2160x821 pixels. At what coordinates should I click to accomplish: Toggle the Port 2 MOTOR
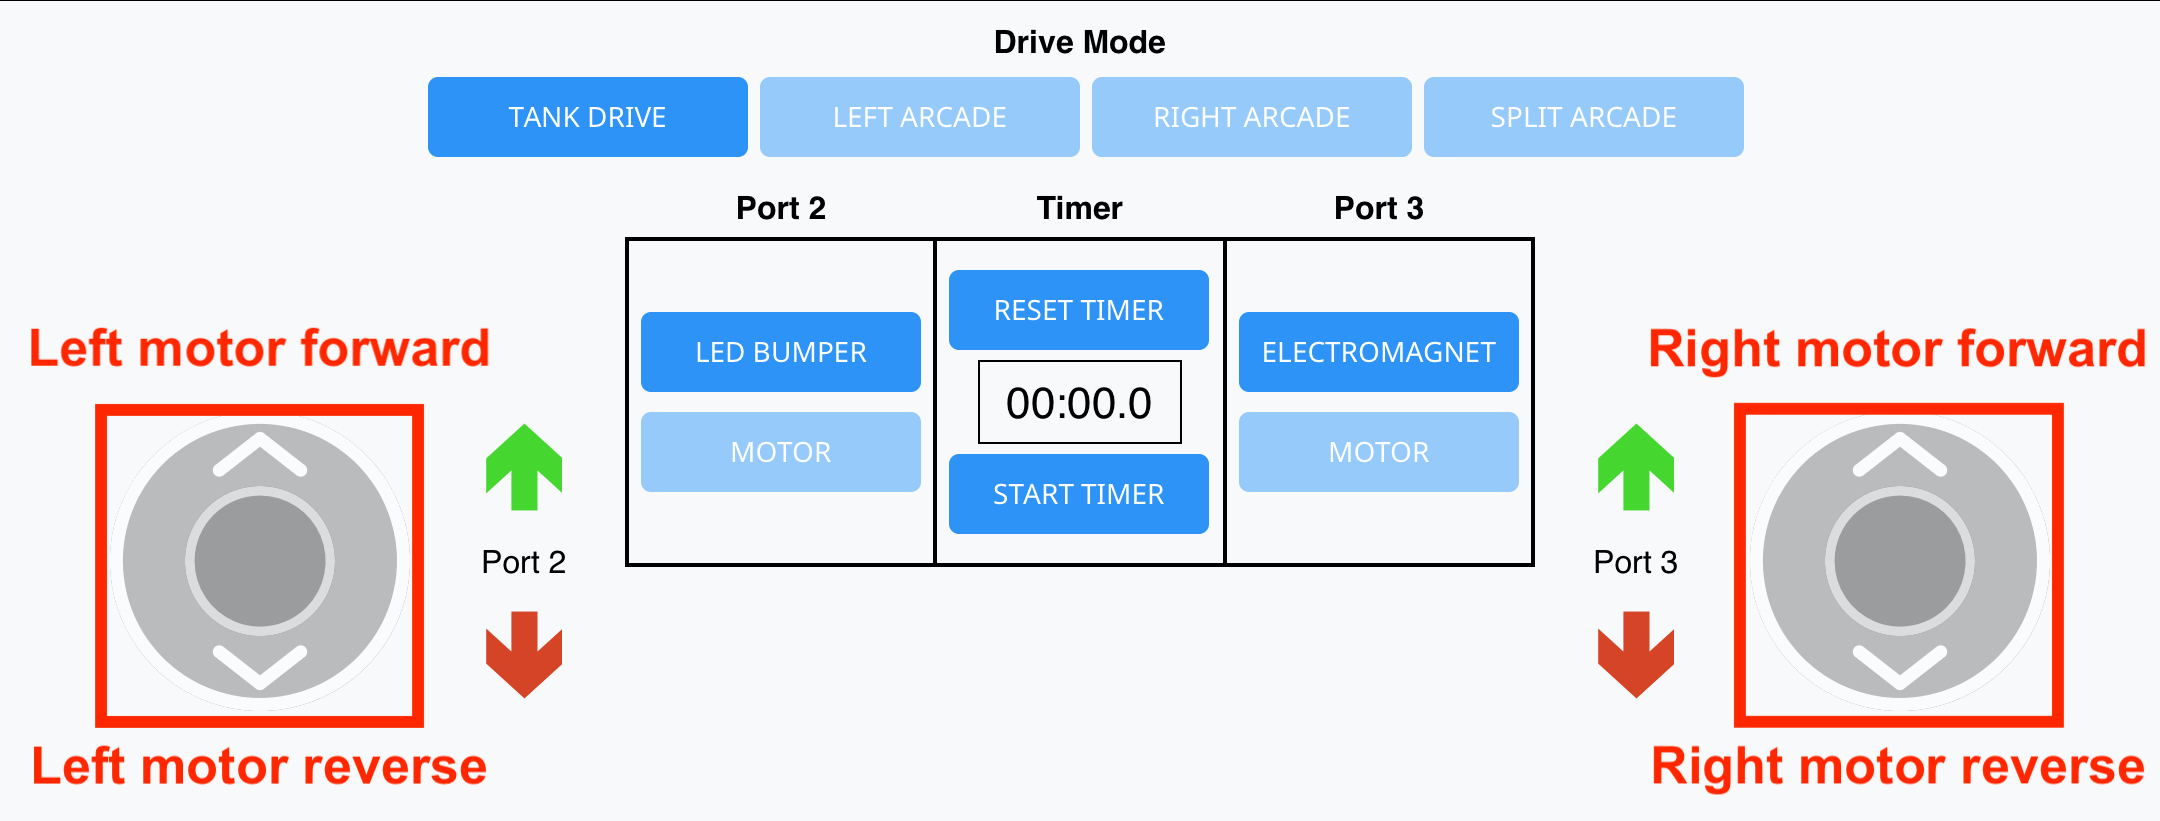click(x=780, y=451)
